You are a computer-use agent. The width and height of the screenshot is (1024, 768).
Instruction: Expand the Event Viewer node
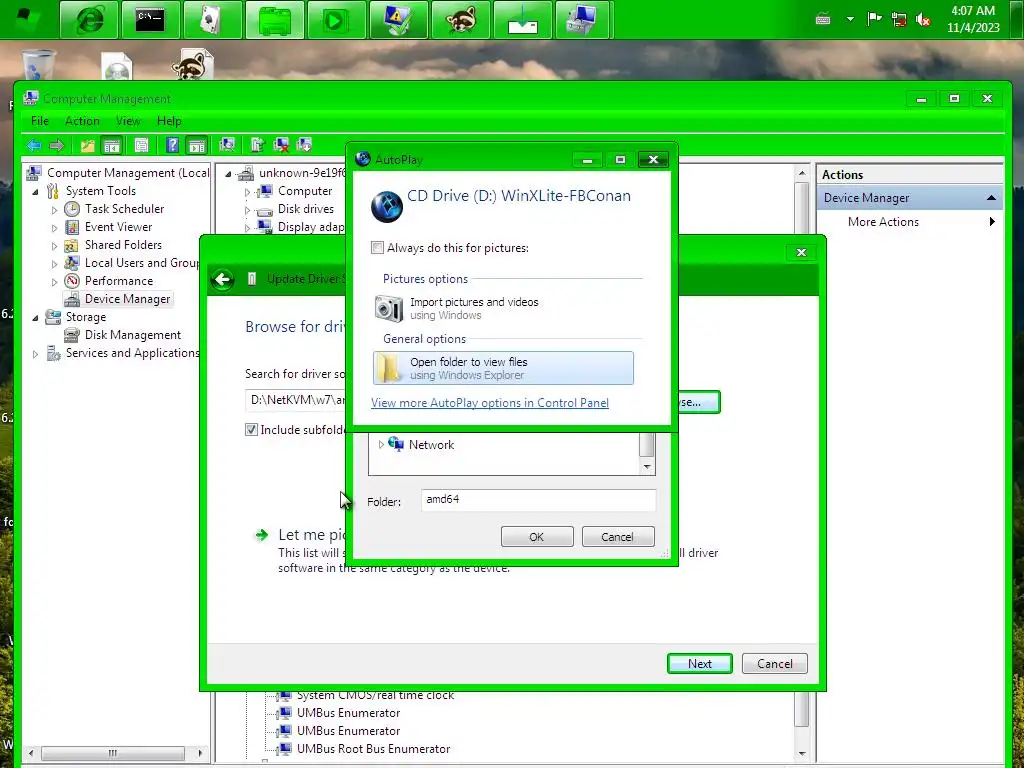pyautogui.click(x=54, y=228)
